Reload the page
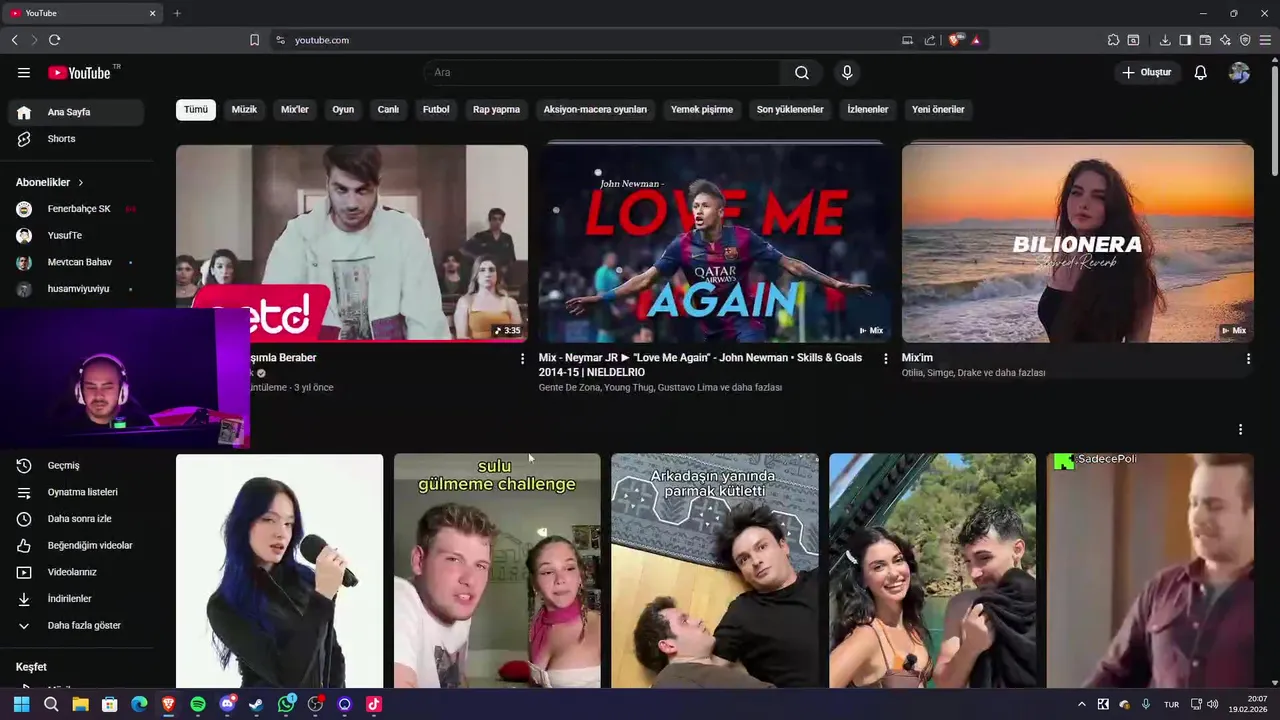This screenshot has height=720, width=1280. pyautogui.click(x=54, y=40)
